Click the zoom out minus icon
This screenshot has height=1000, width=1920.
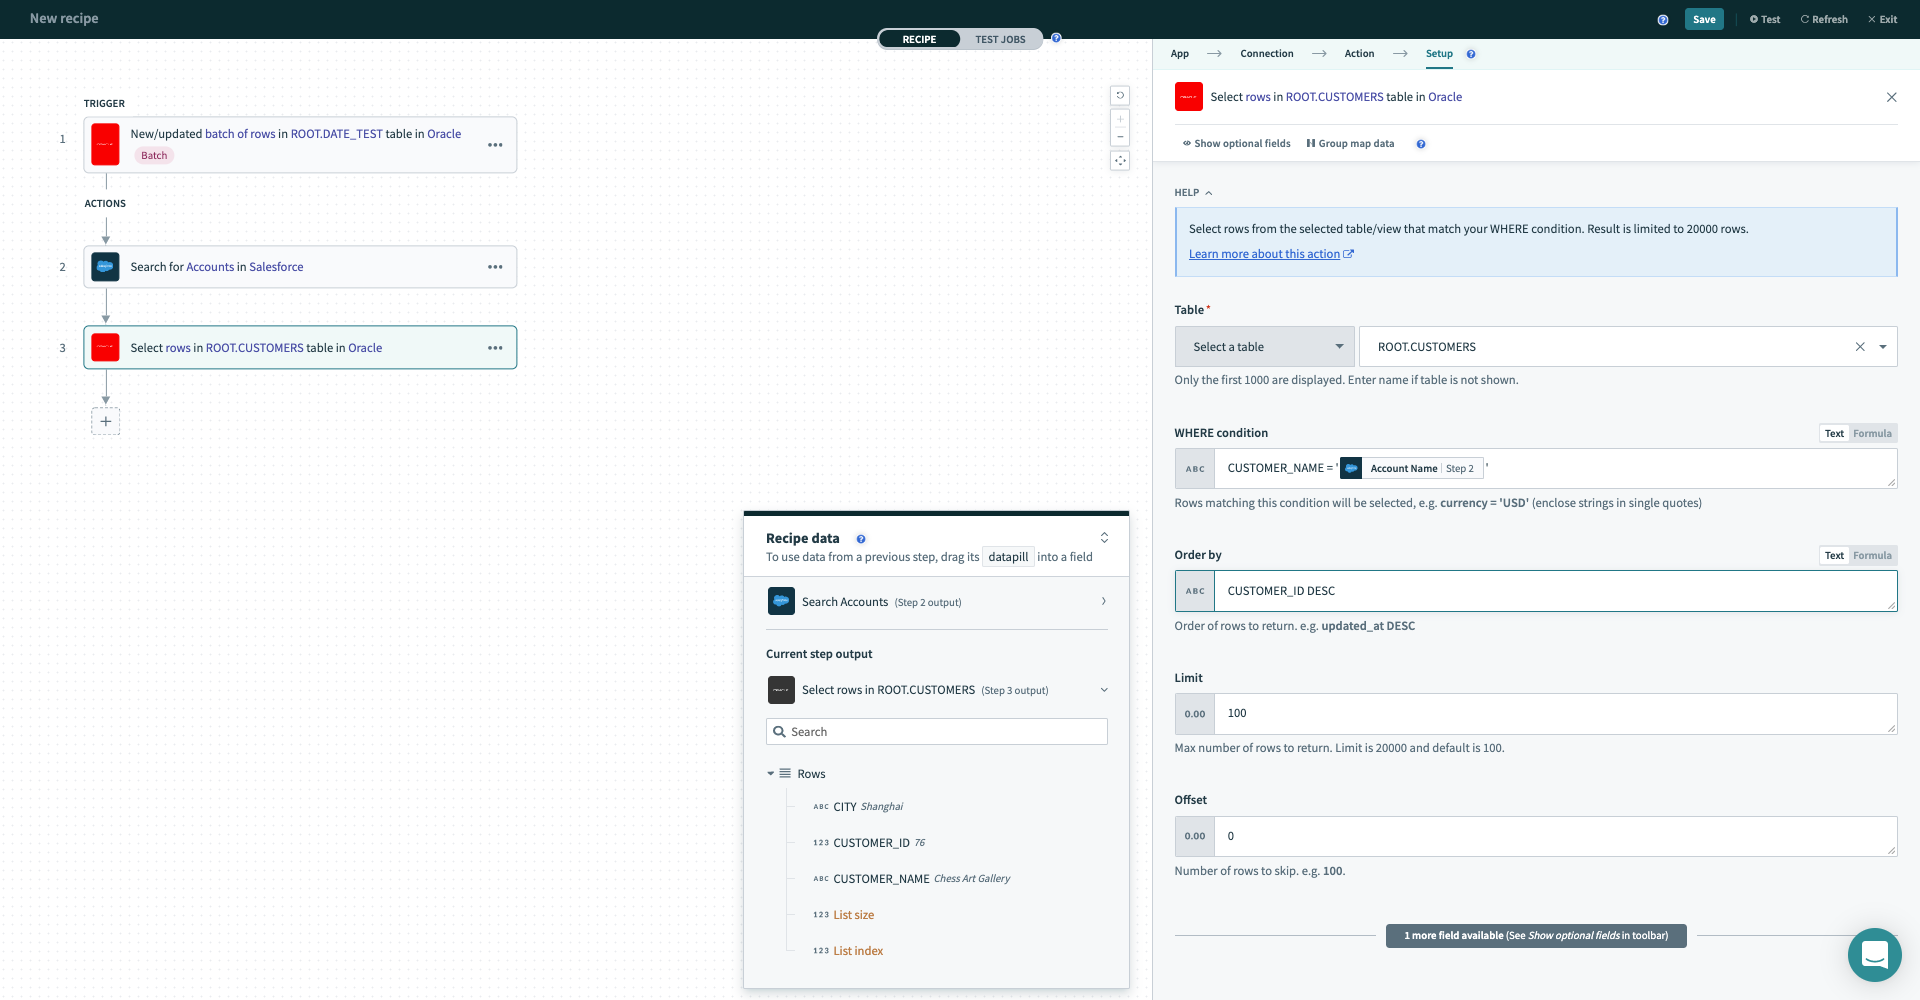[x=1120, y=136]
